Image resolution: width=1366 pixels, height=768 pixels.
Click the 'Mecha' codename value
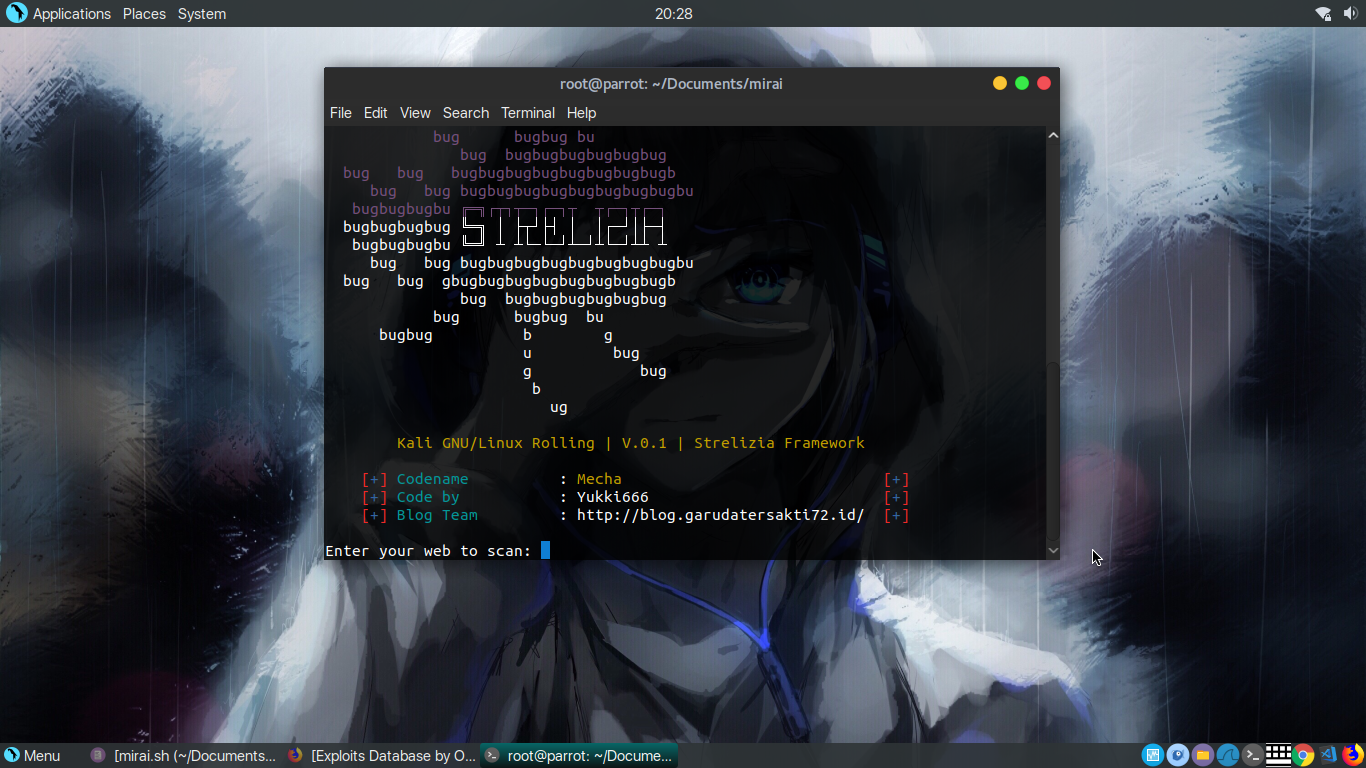(599, 479)
